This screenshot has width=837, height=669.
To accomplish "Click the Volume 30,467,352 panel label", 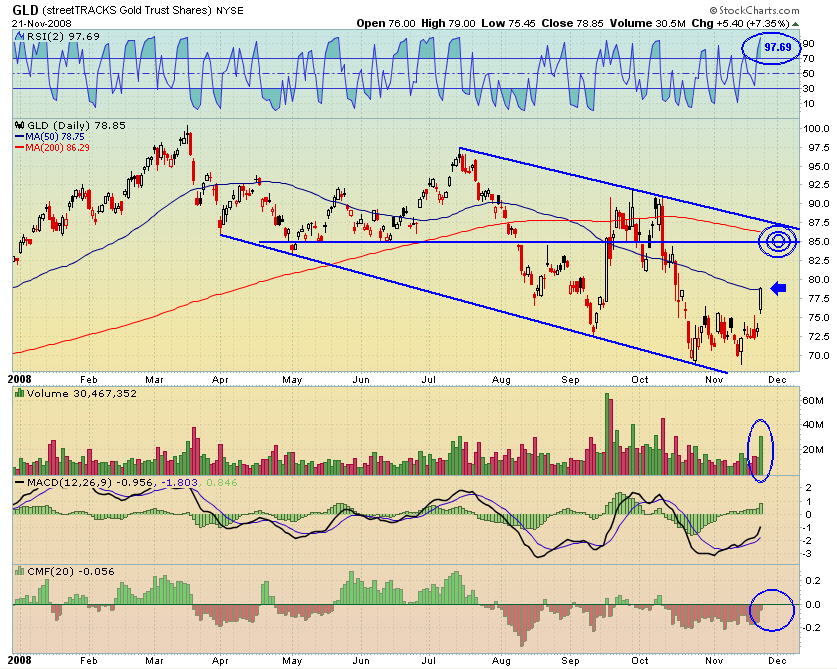I will 82,393.
